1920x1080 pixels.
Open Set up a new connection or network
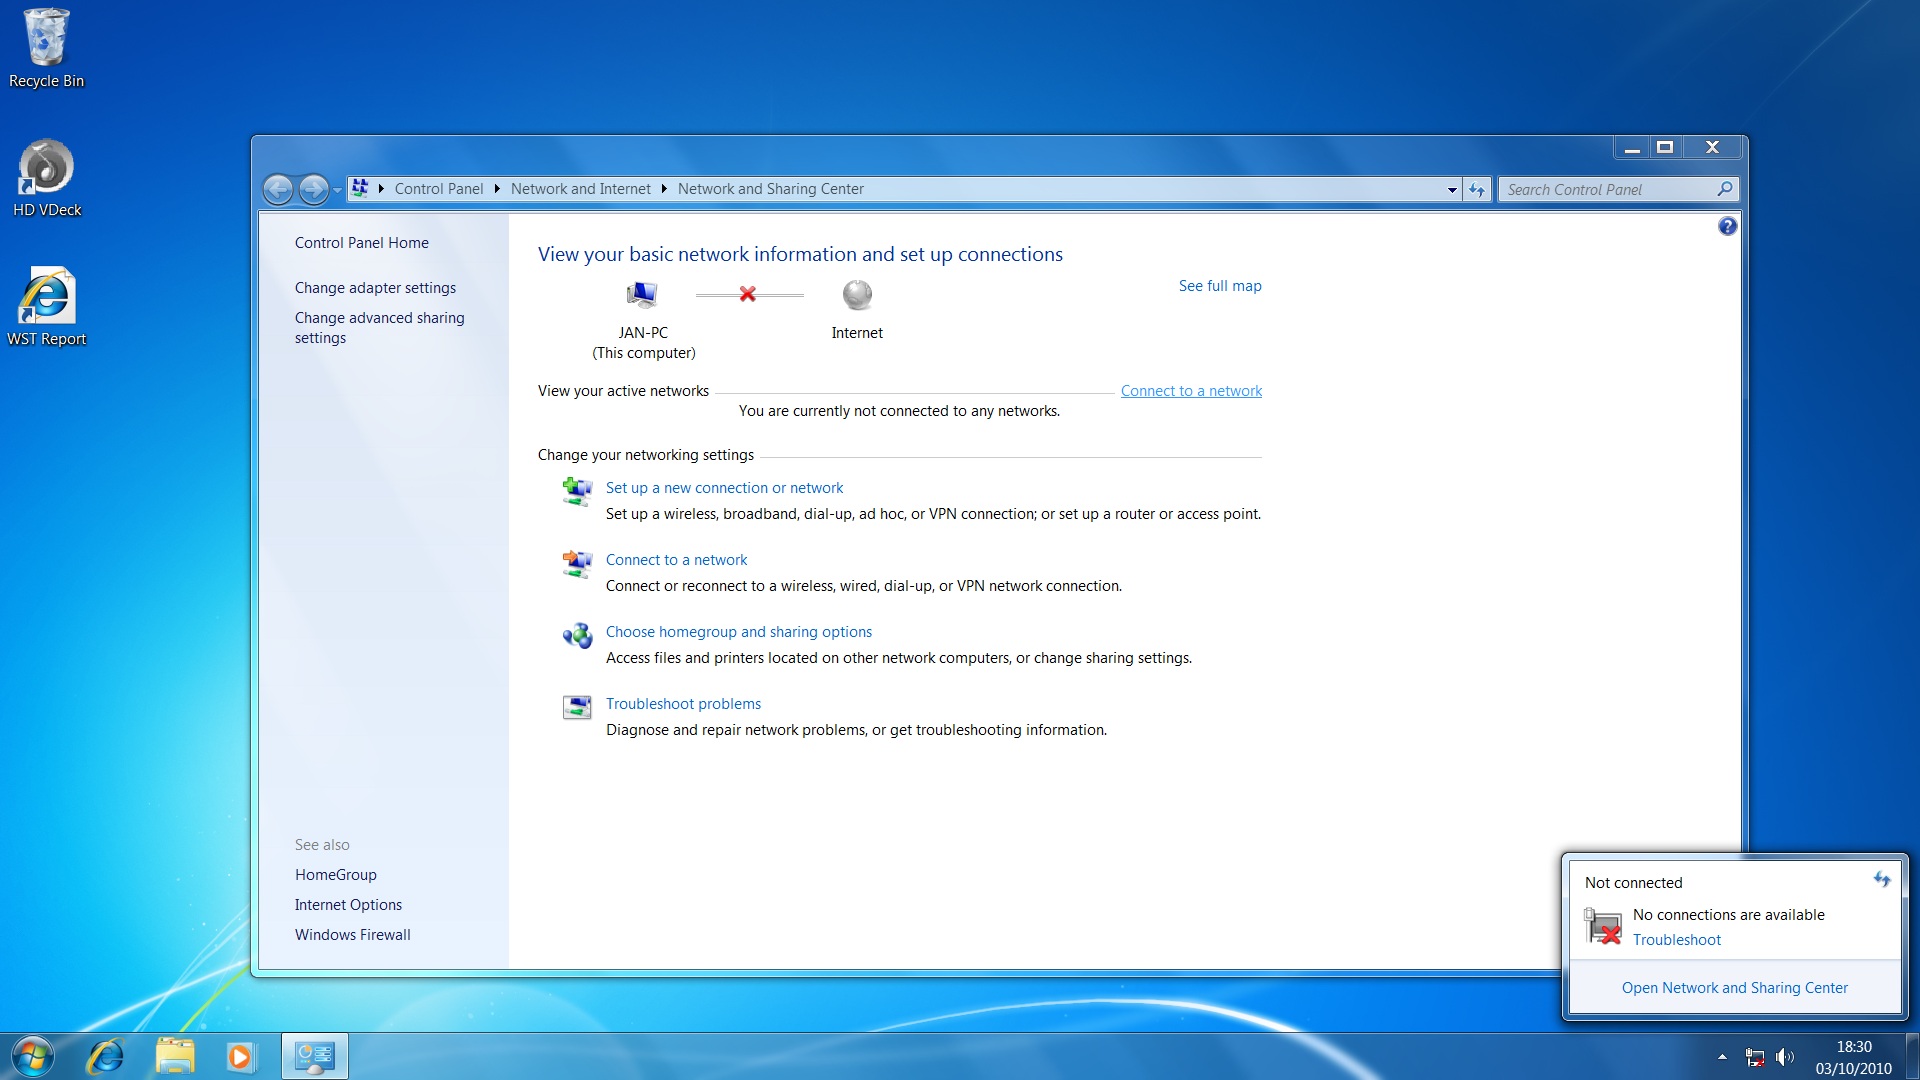pyautogui.click(x=724, y=488)
